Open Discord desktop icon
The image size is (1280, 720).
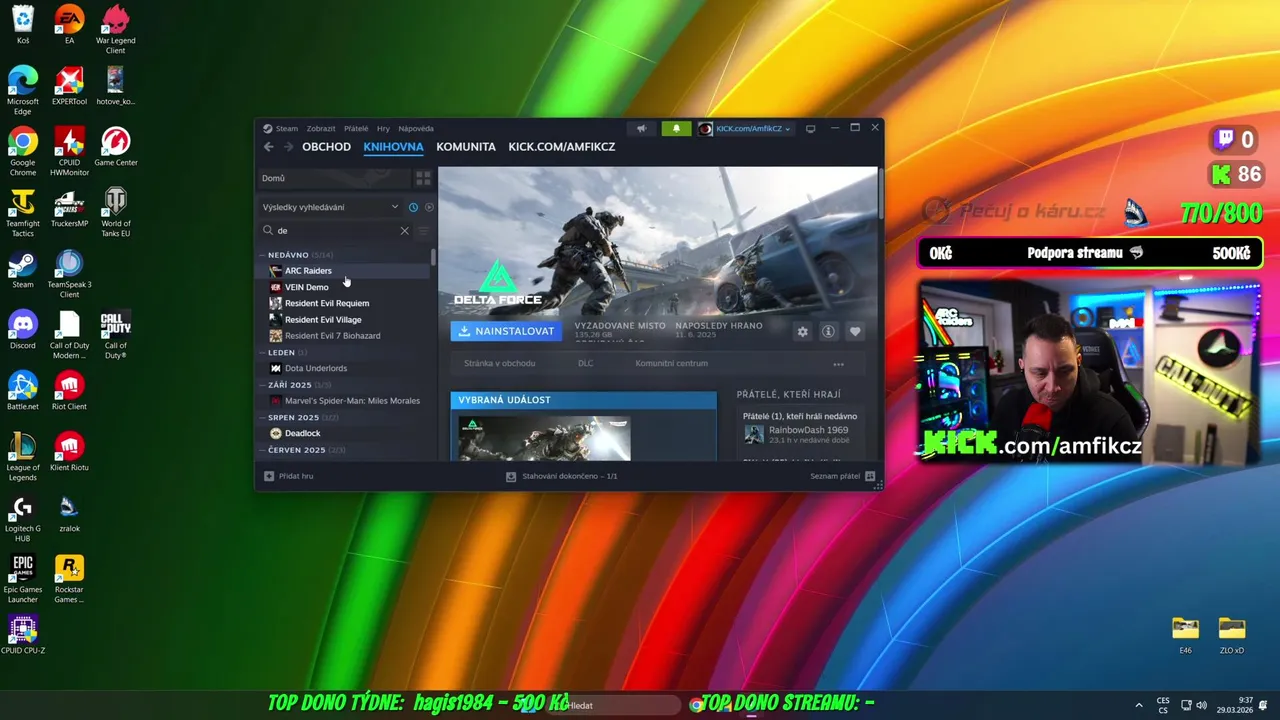click(22, 330)
